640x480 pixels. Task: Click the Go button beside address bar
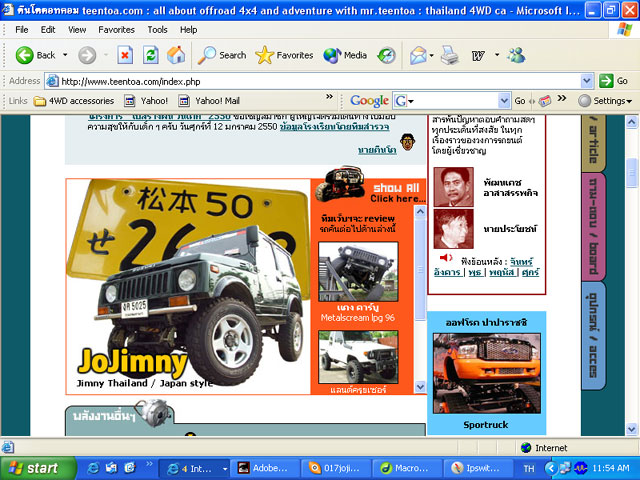click(614, 81)
